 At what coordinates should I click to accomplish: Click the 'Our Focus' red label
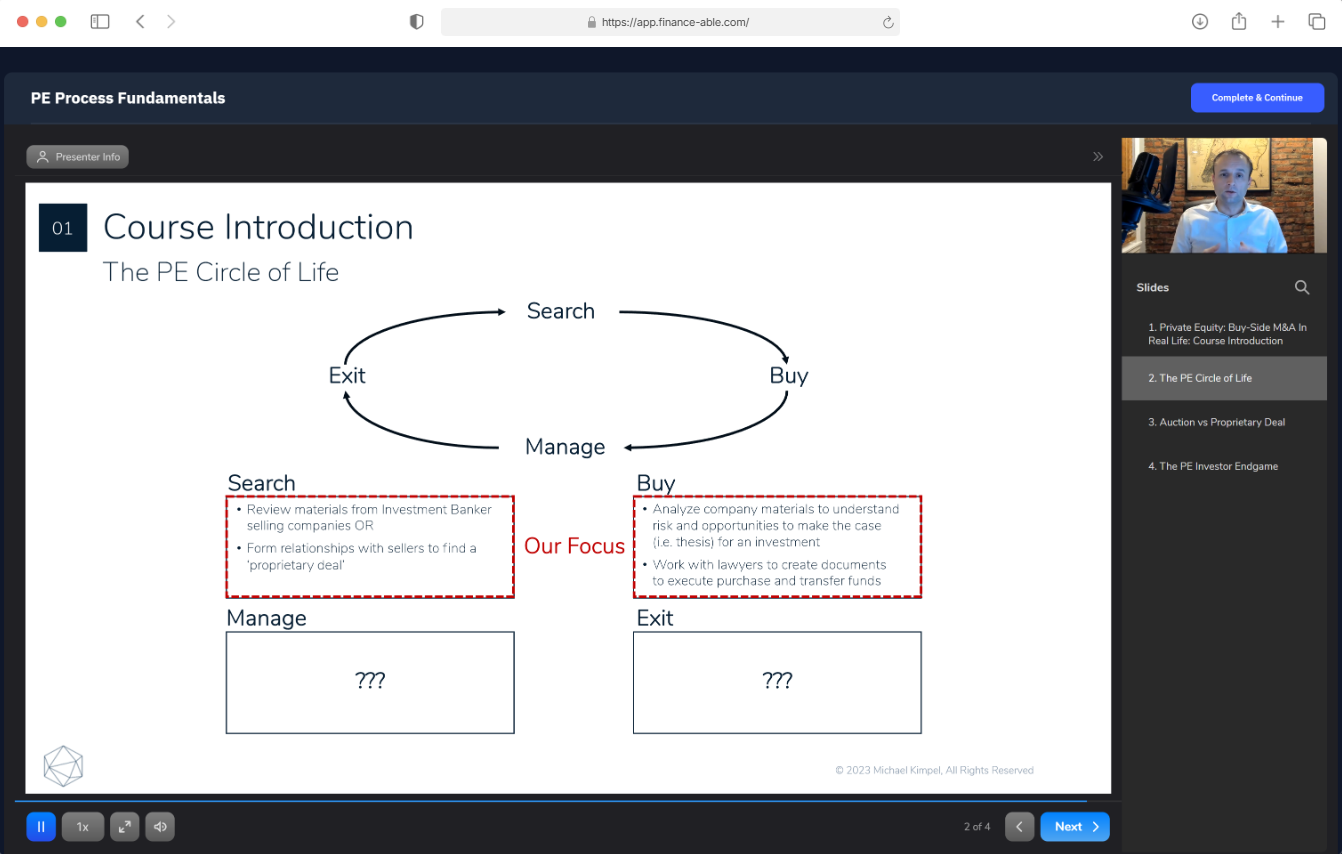pos(574,546)
